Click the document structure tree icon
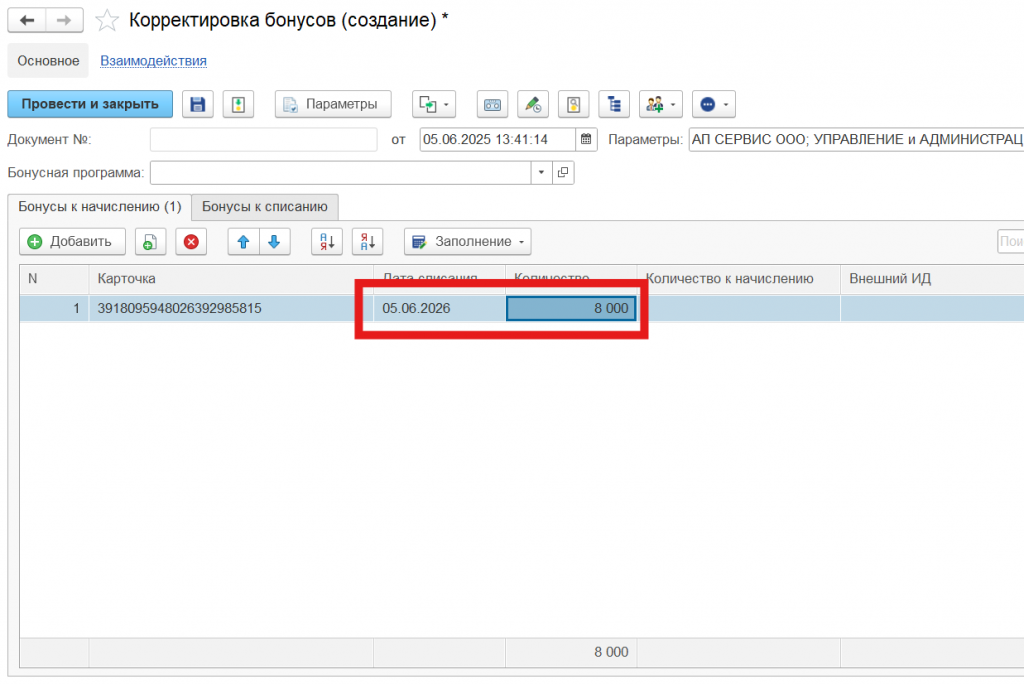1024x684 pixels. point(614,104)
